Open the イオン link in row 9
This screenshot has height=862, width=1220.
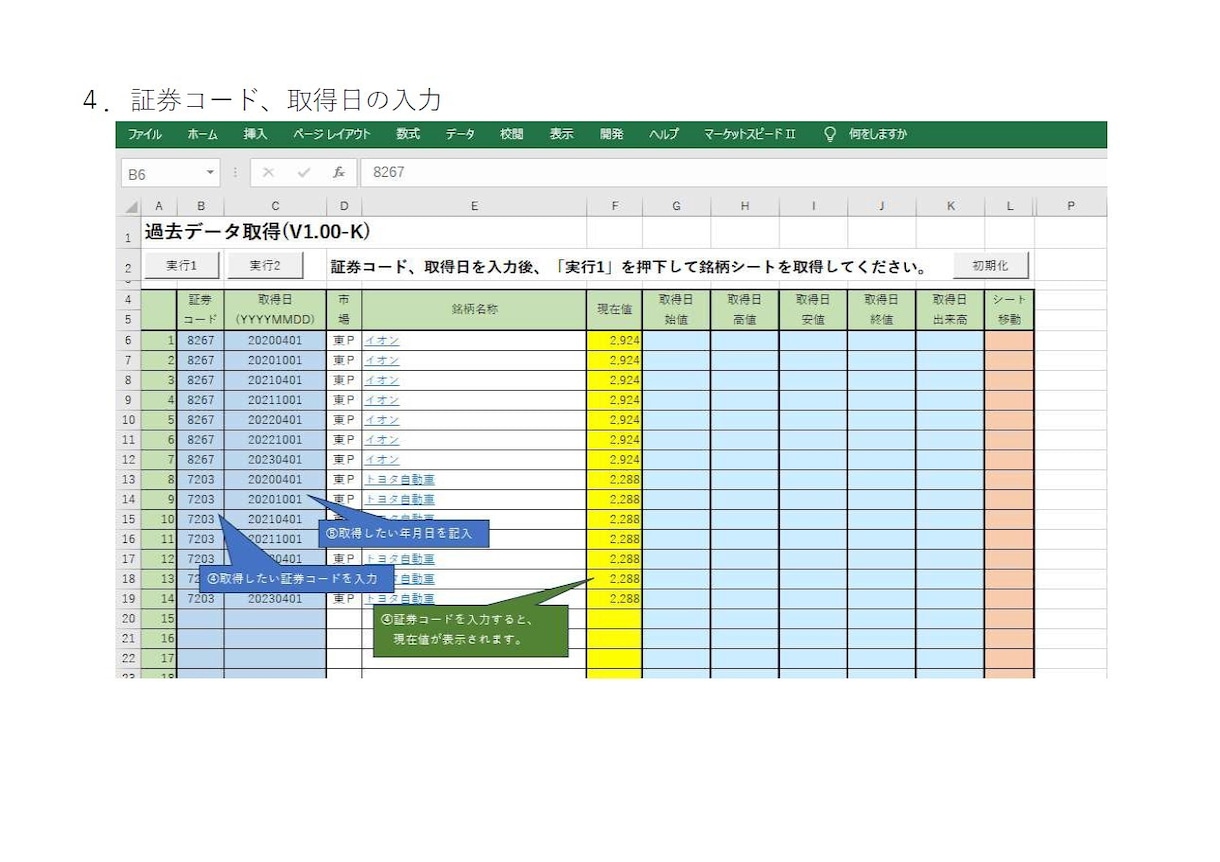[381, 400]
